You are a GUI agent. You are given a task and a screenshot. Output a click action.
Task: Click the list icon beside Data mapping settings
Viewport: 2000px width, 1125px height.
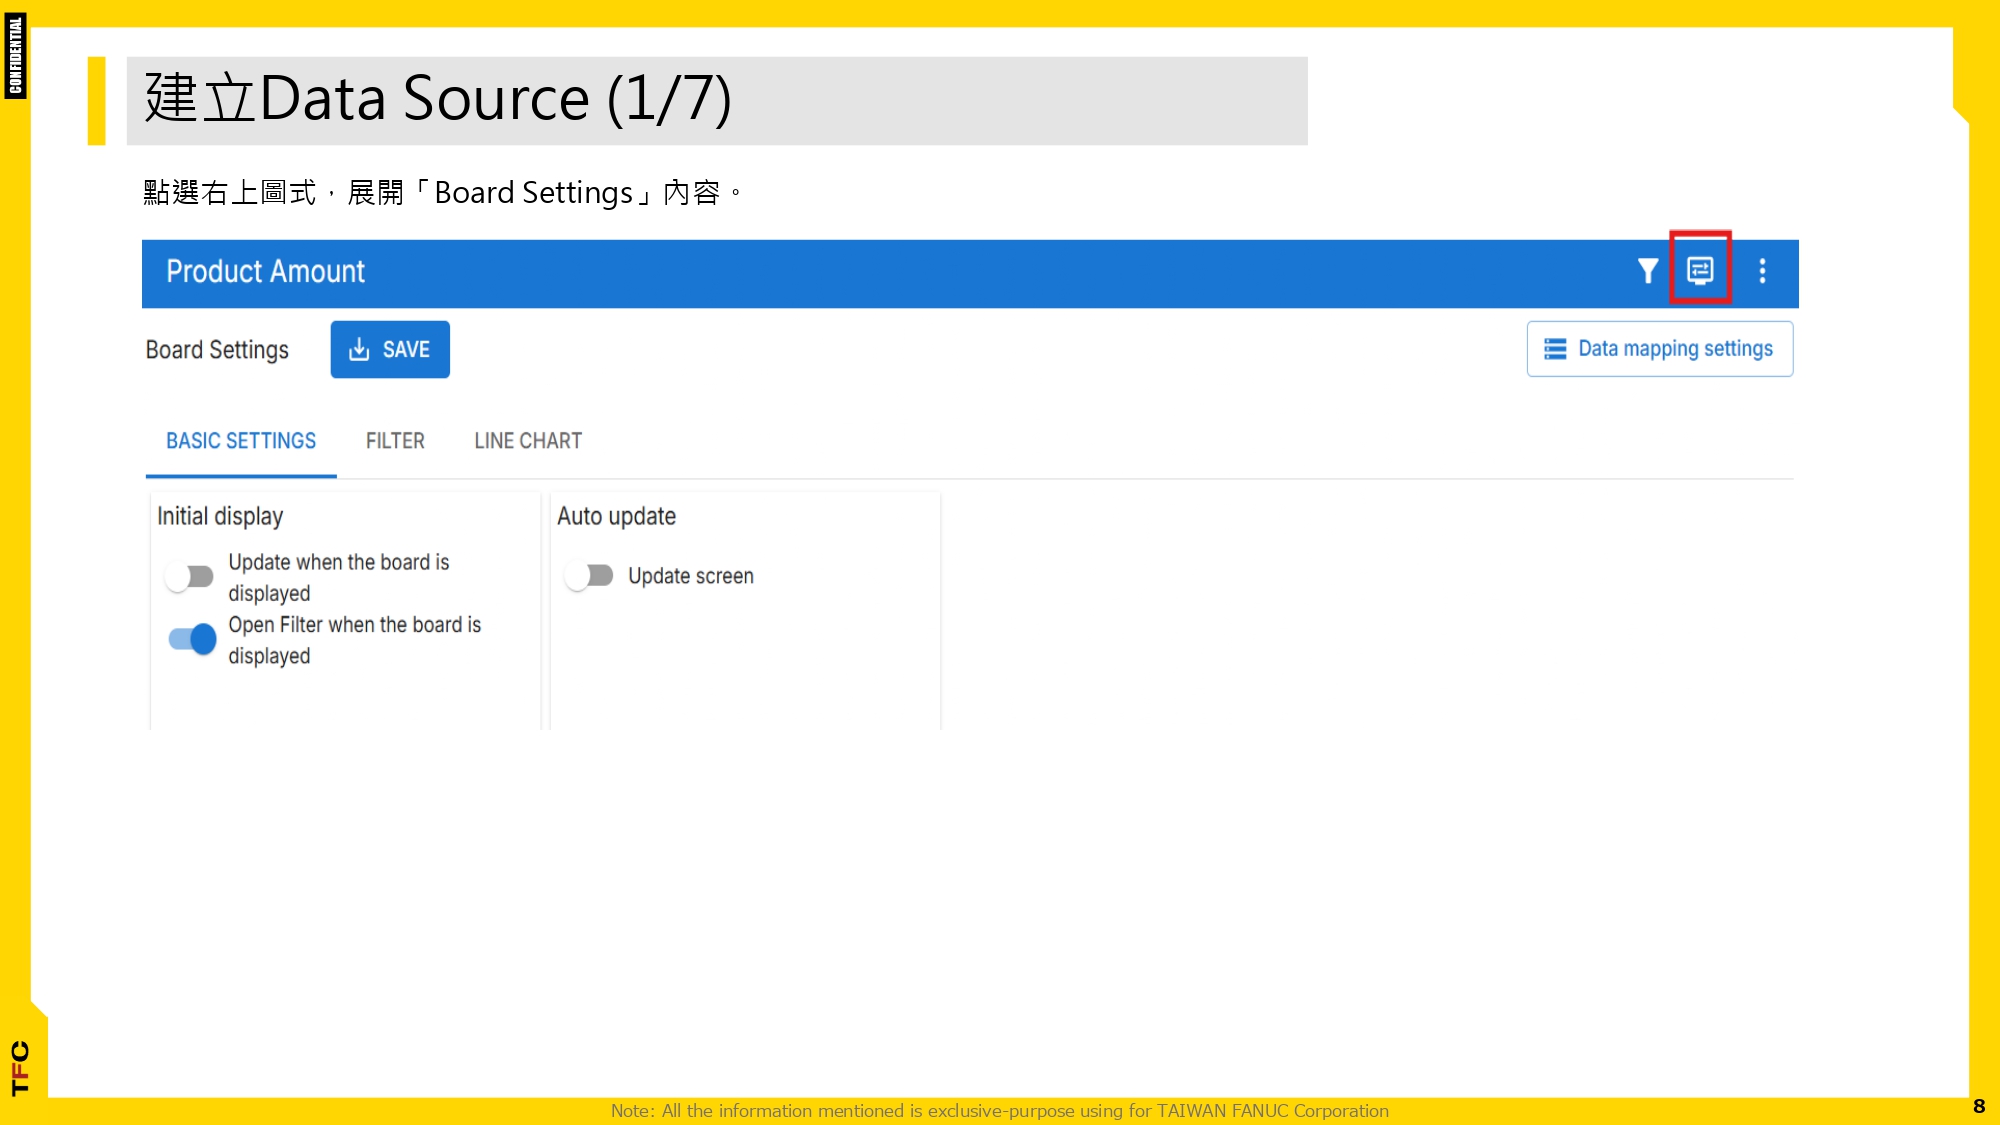pos(1555,349)
